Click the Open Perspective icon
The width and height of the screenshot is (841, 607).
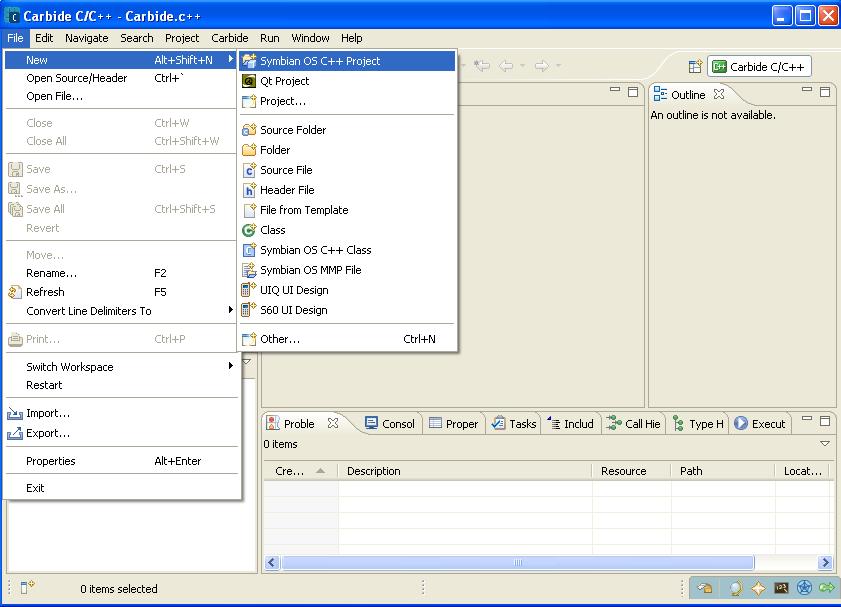pos(695,66)
